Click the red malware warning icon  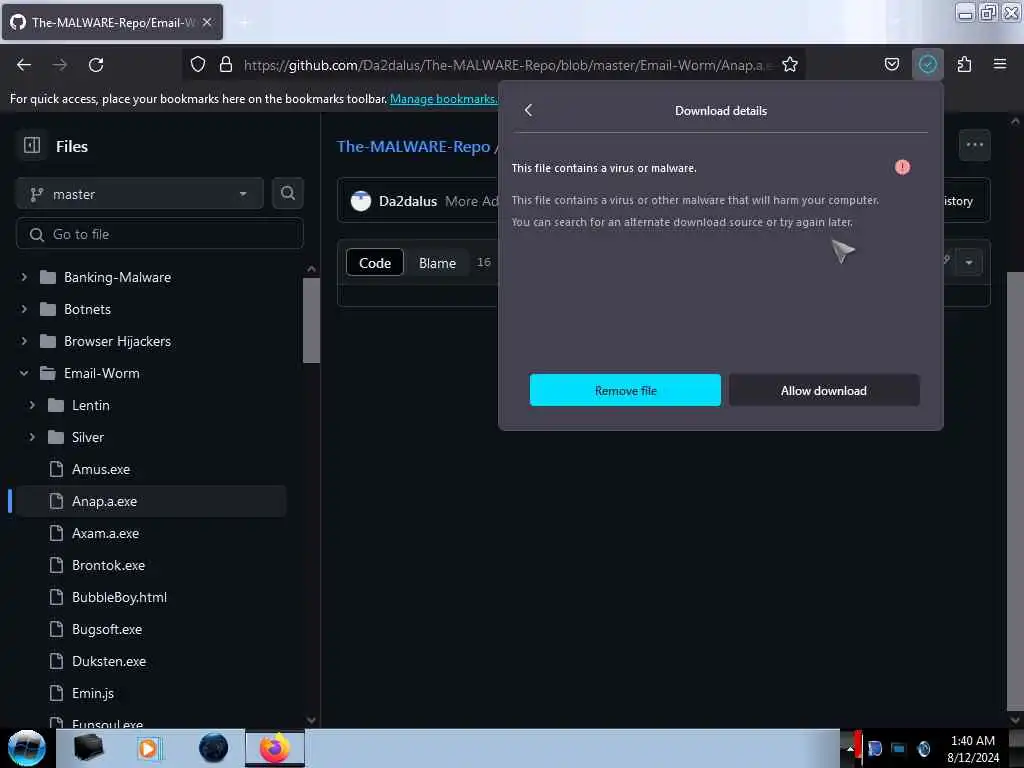902,167
